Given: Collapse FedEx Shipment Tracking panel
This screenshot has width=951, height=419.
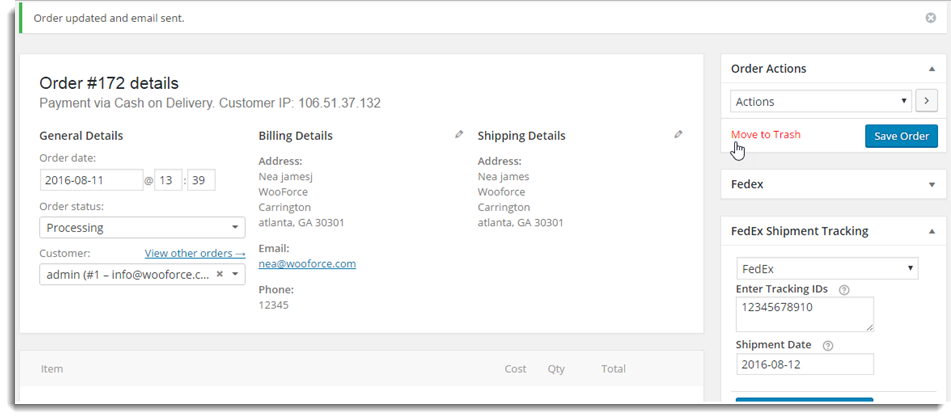Looking at the screenshot, I should (932, 231).
